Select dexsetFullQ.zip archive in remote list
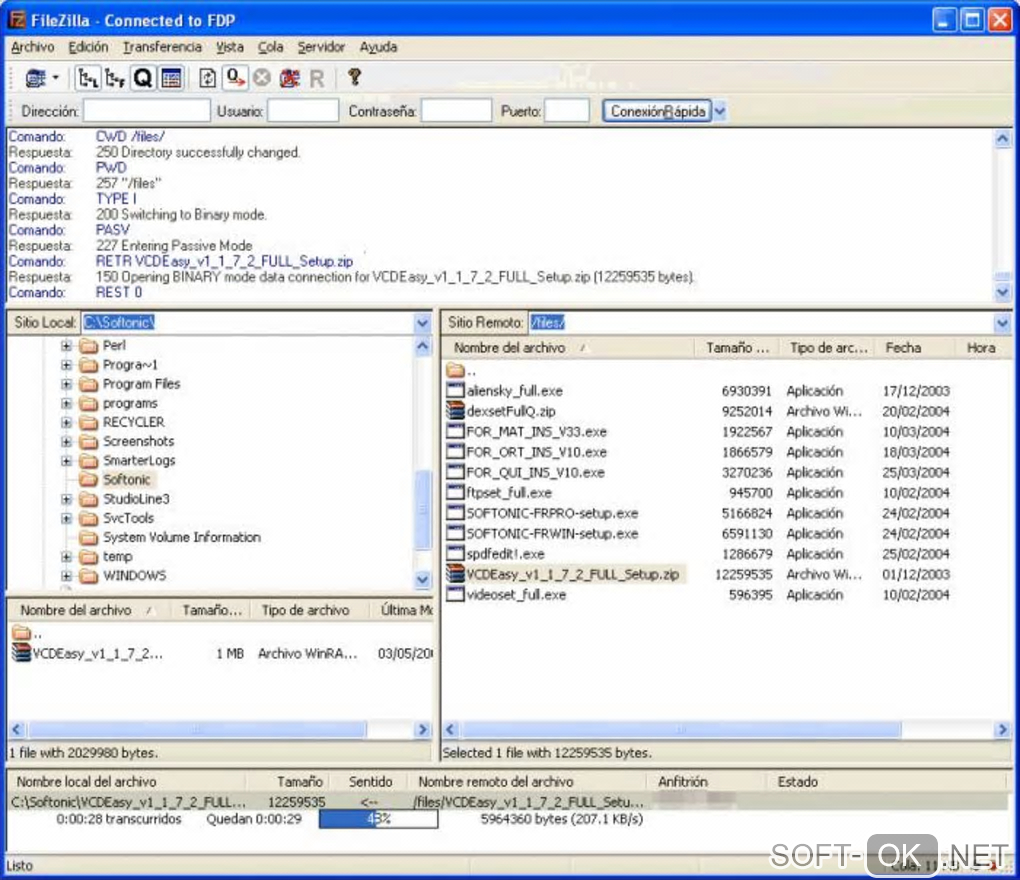The image size is (1020, 880). tap(511, 411)
